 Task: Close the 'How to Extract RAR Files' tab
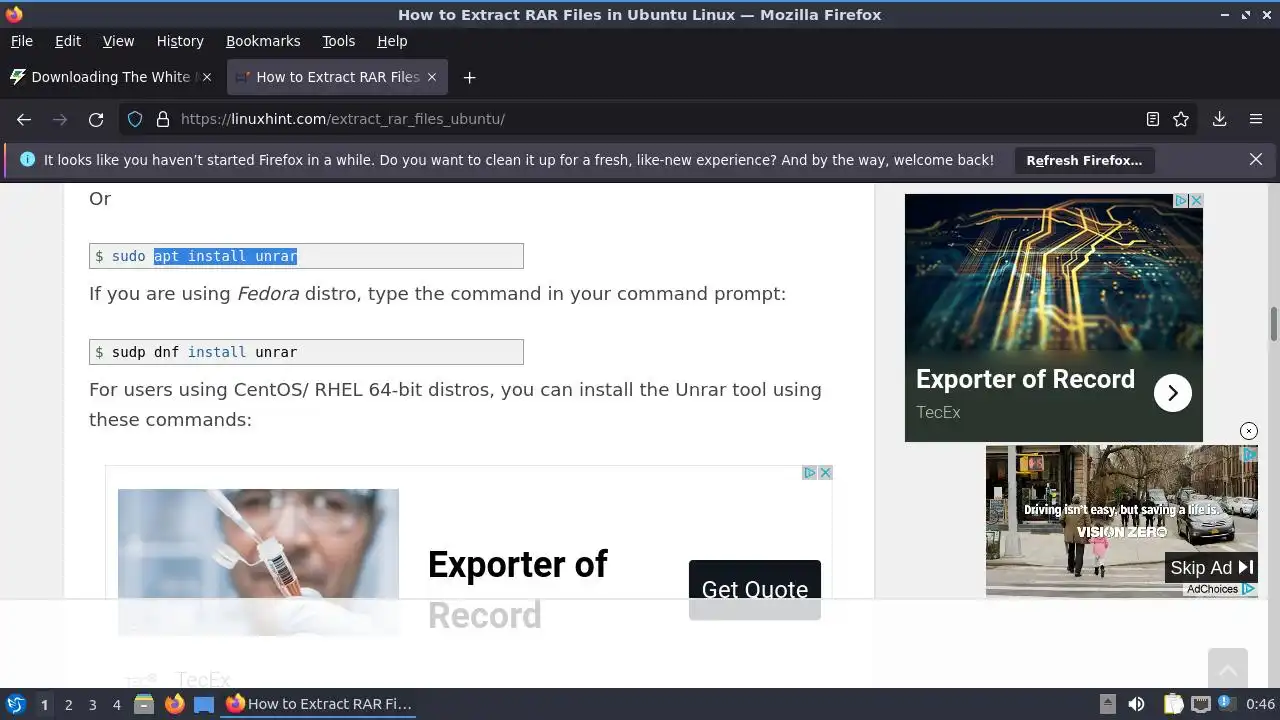click(x=432, y=77)
